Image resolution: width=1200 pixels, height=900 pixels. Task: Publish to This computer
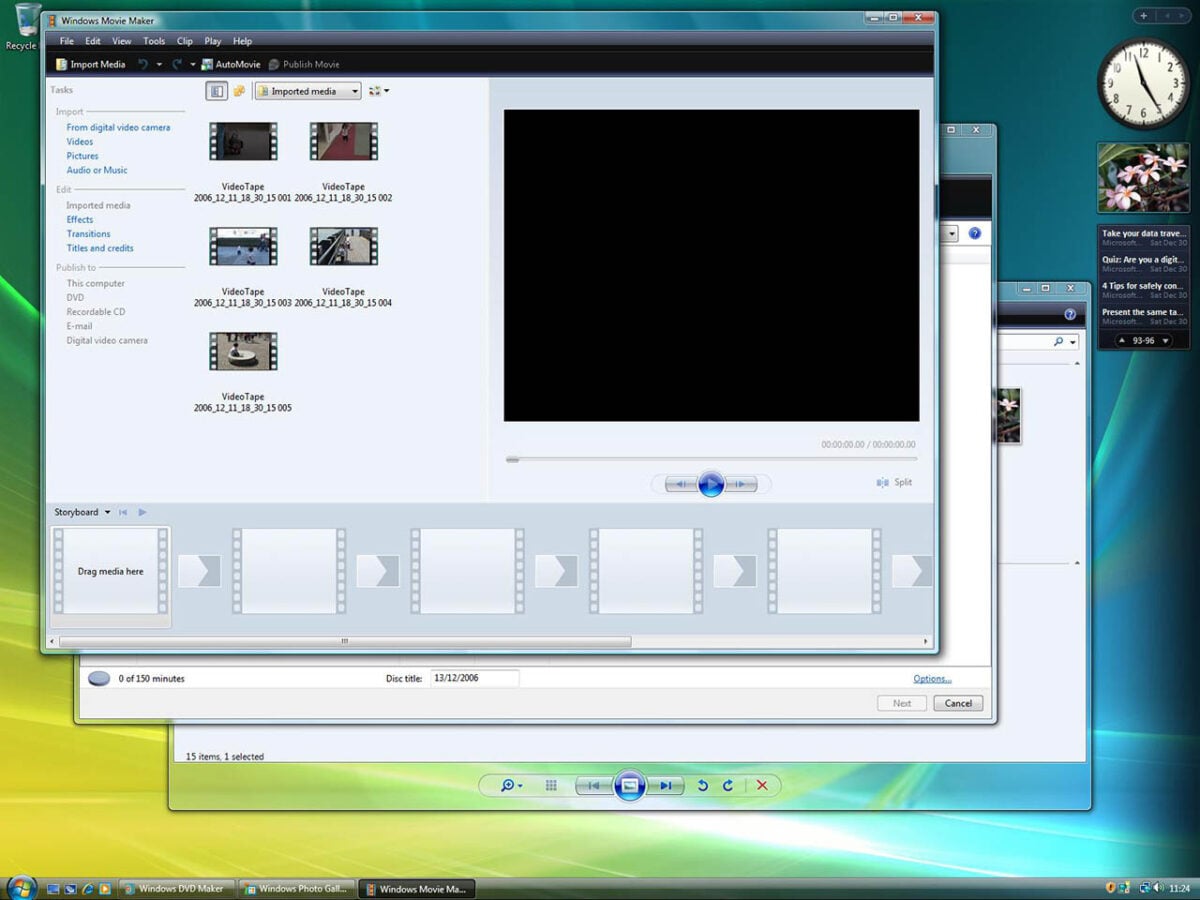click(96, 284)
